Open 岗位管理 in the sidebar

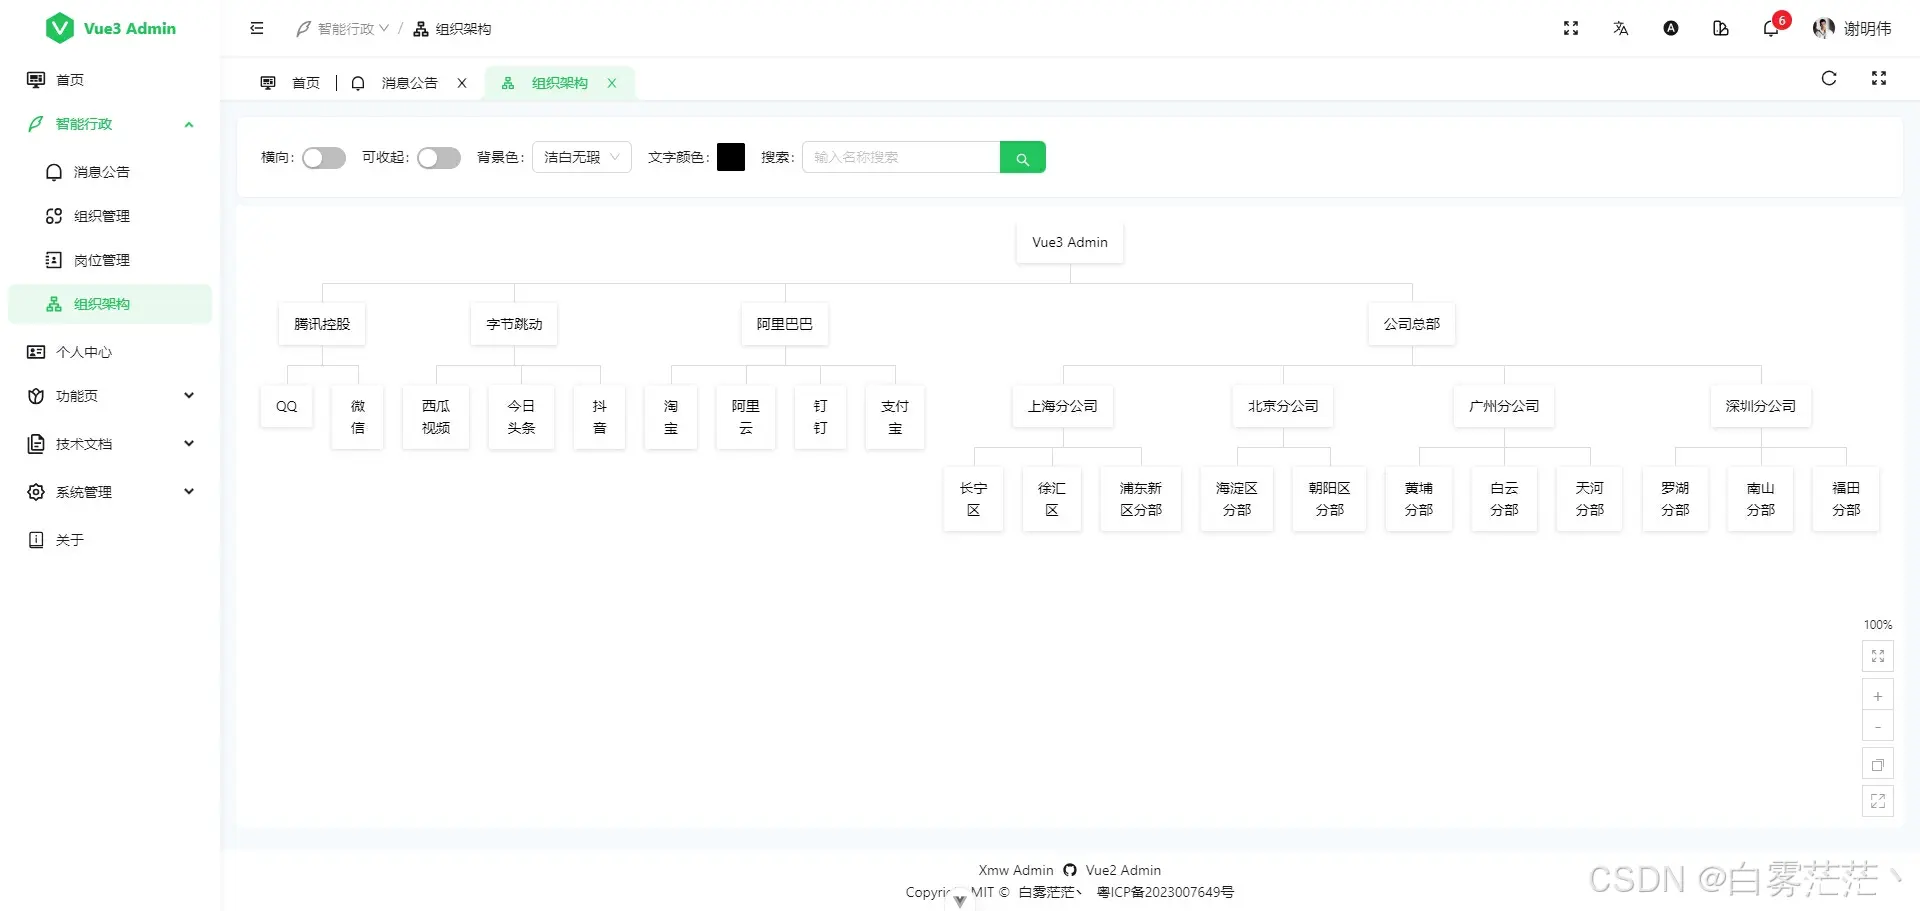tap(110, 260)
